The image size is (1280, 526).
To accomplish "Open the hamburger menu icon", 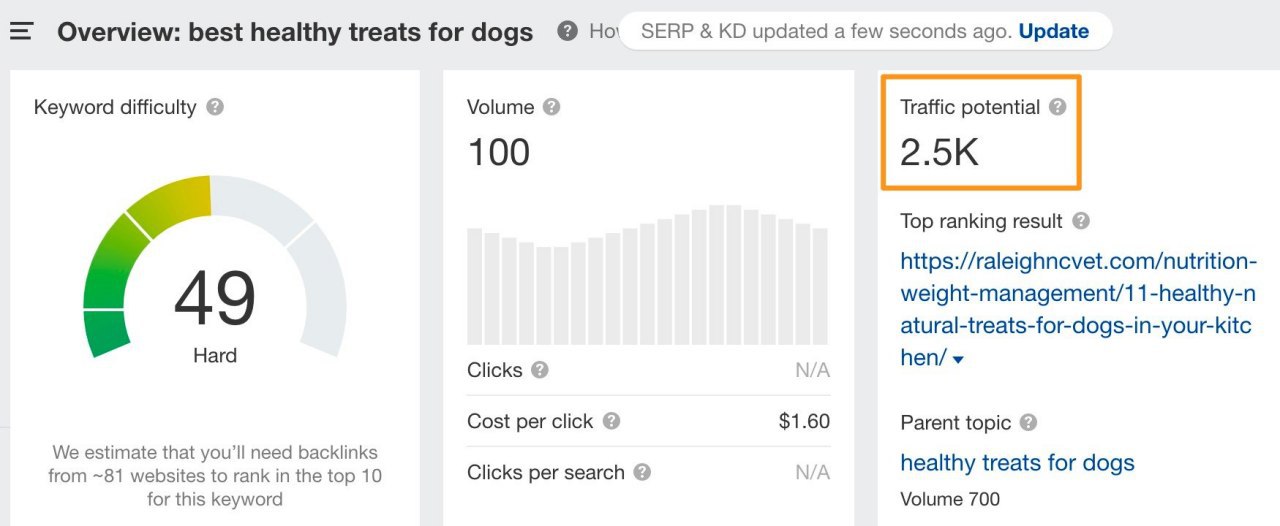I will click(21, 32).
